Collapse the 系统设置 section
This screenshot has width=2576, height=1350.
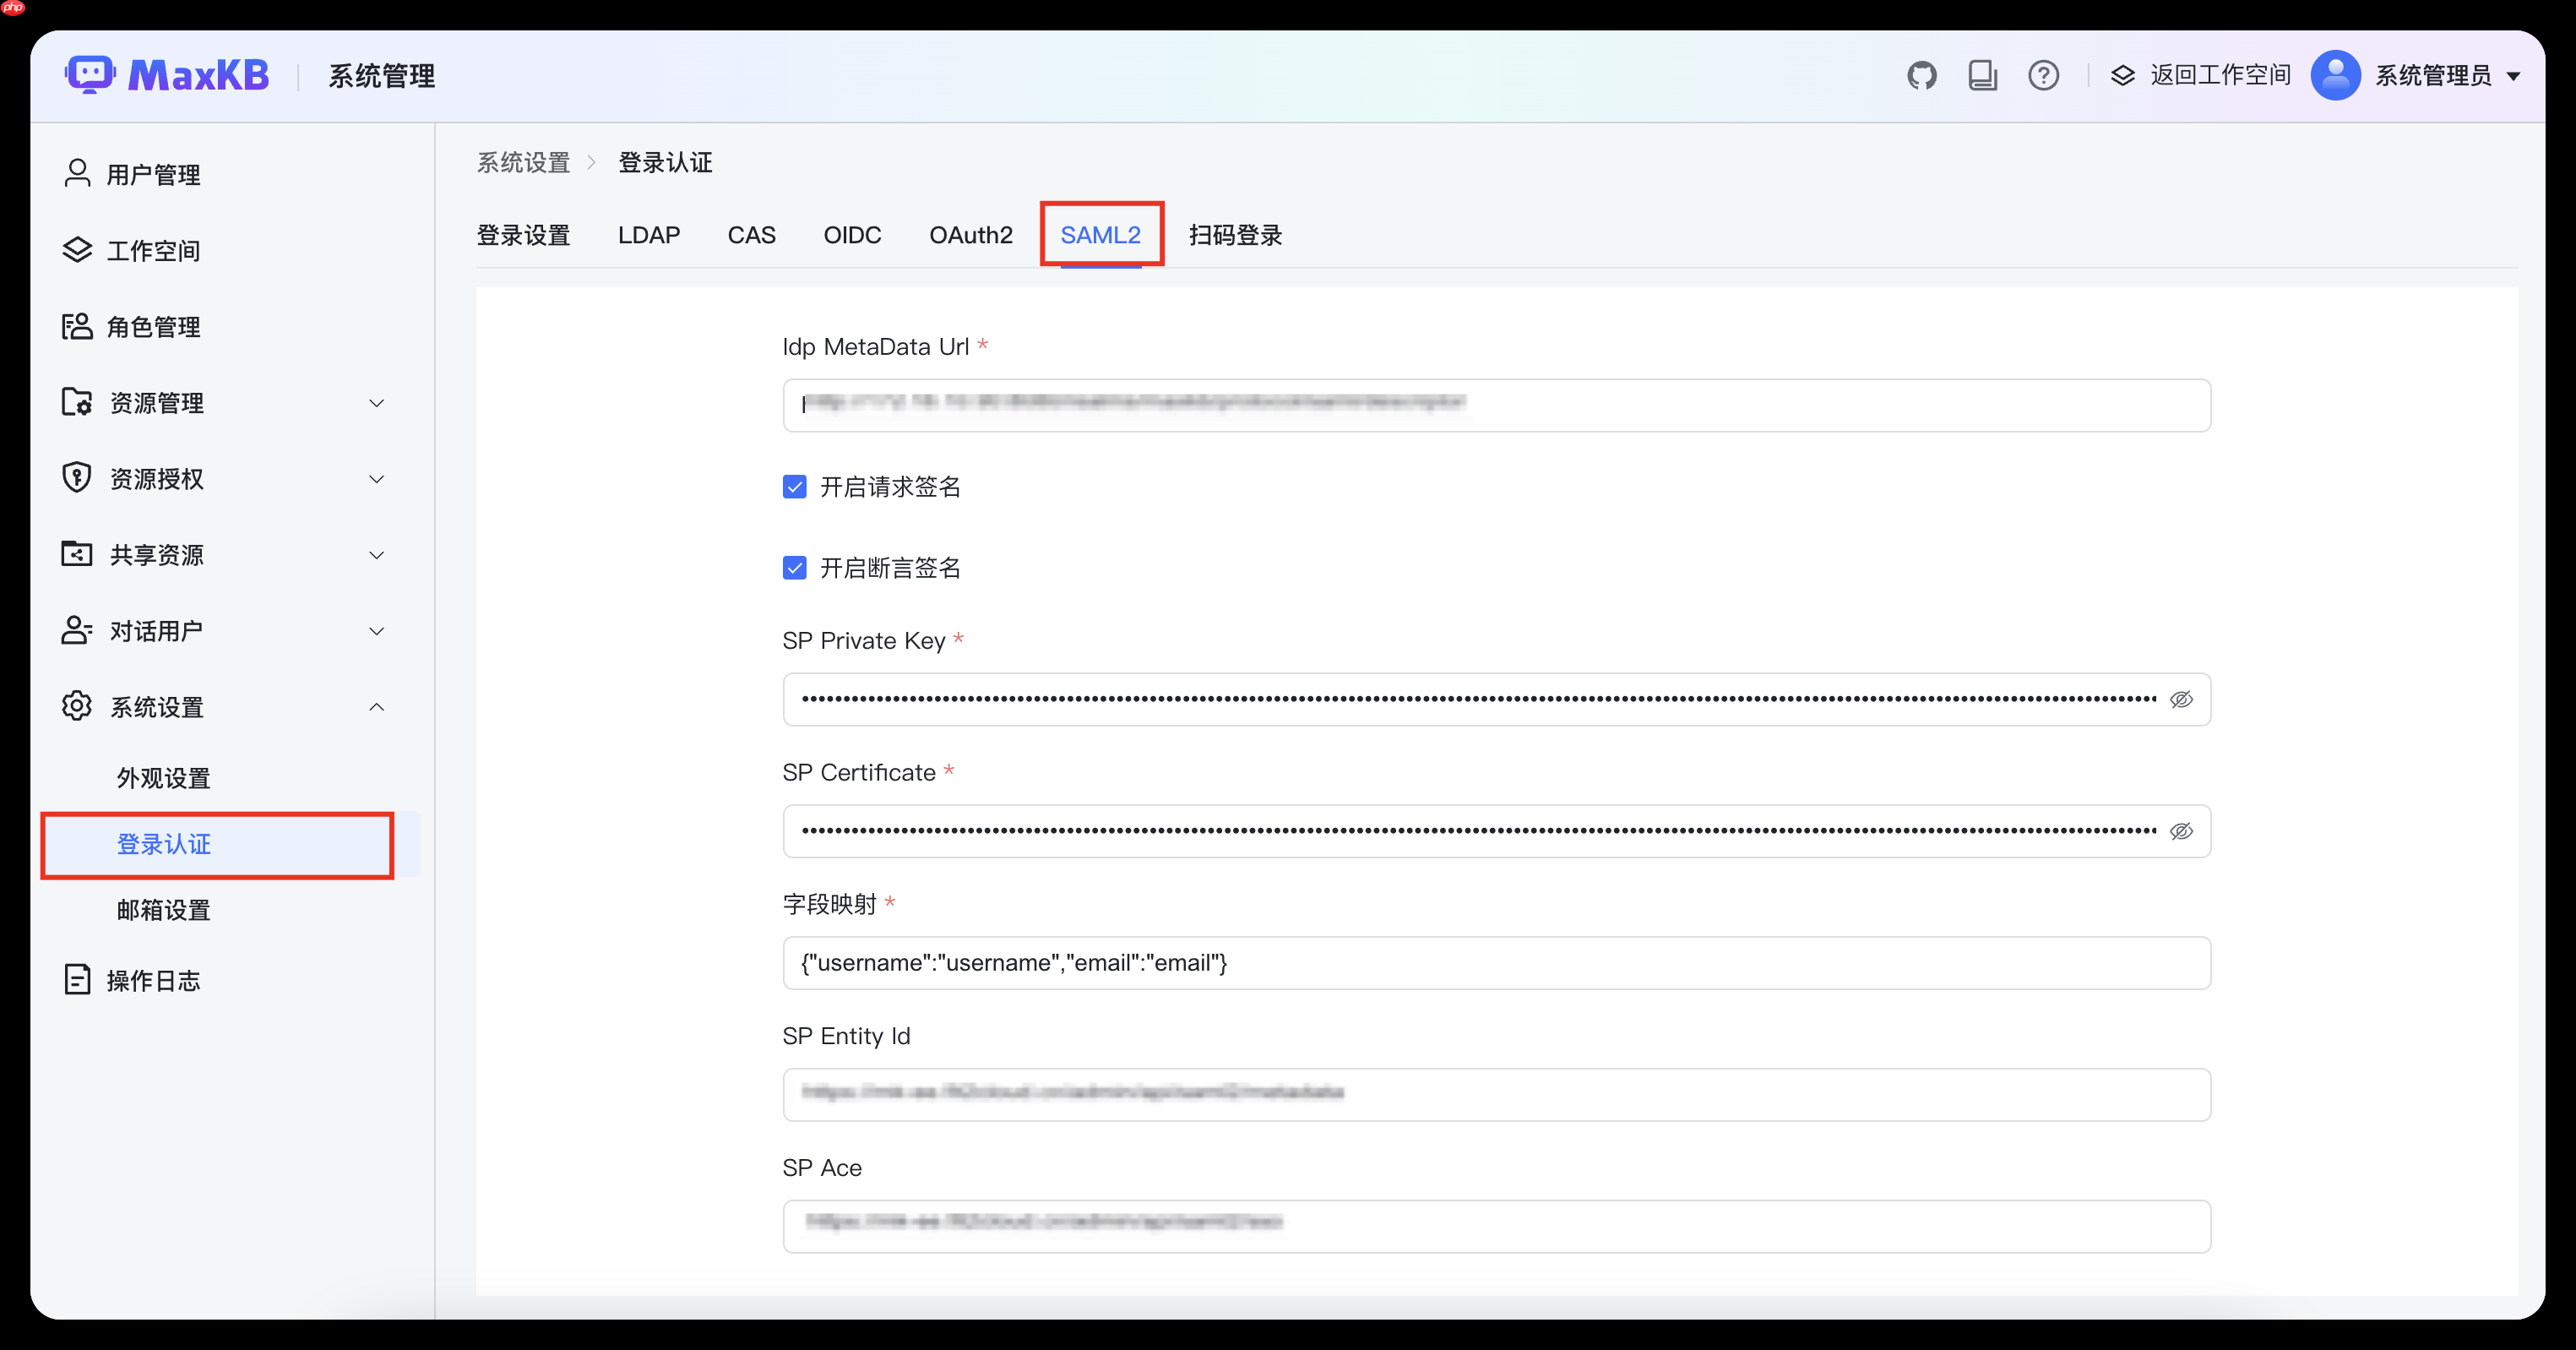377,706
